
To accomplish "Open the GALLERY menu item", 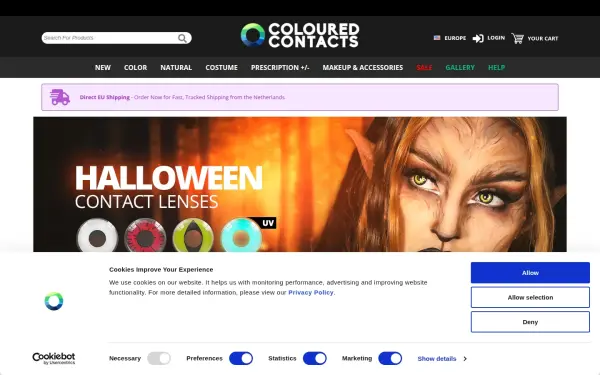I will [x=460, y=68].
